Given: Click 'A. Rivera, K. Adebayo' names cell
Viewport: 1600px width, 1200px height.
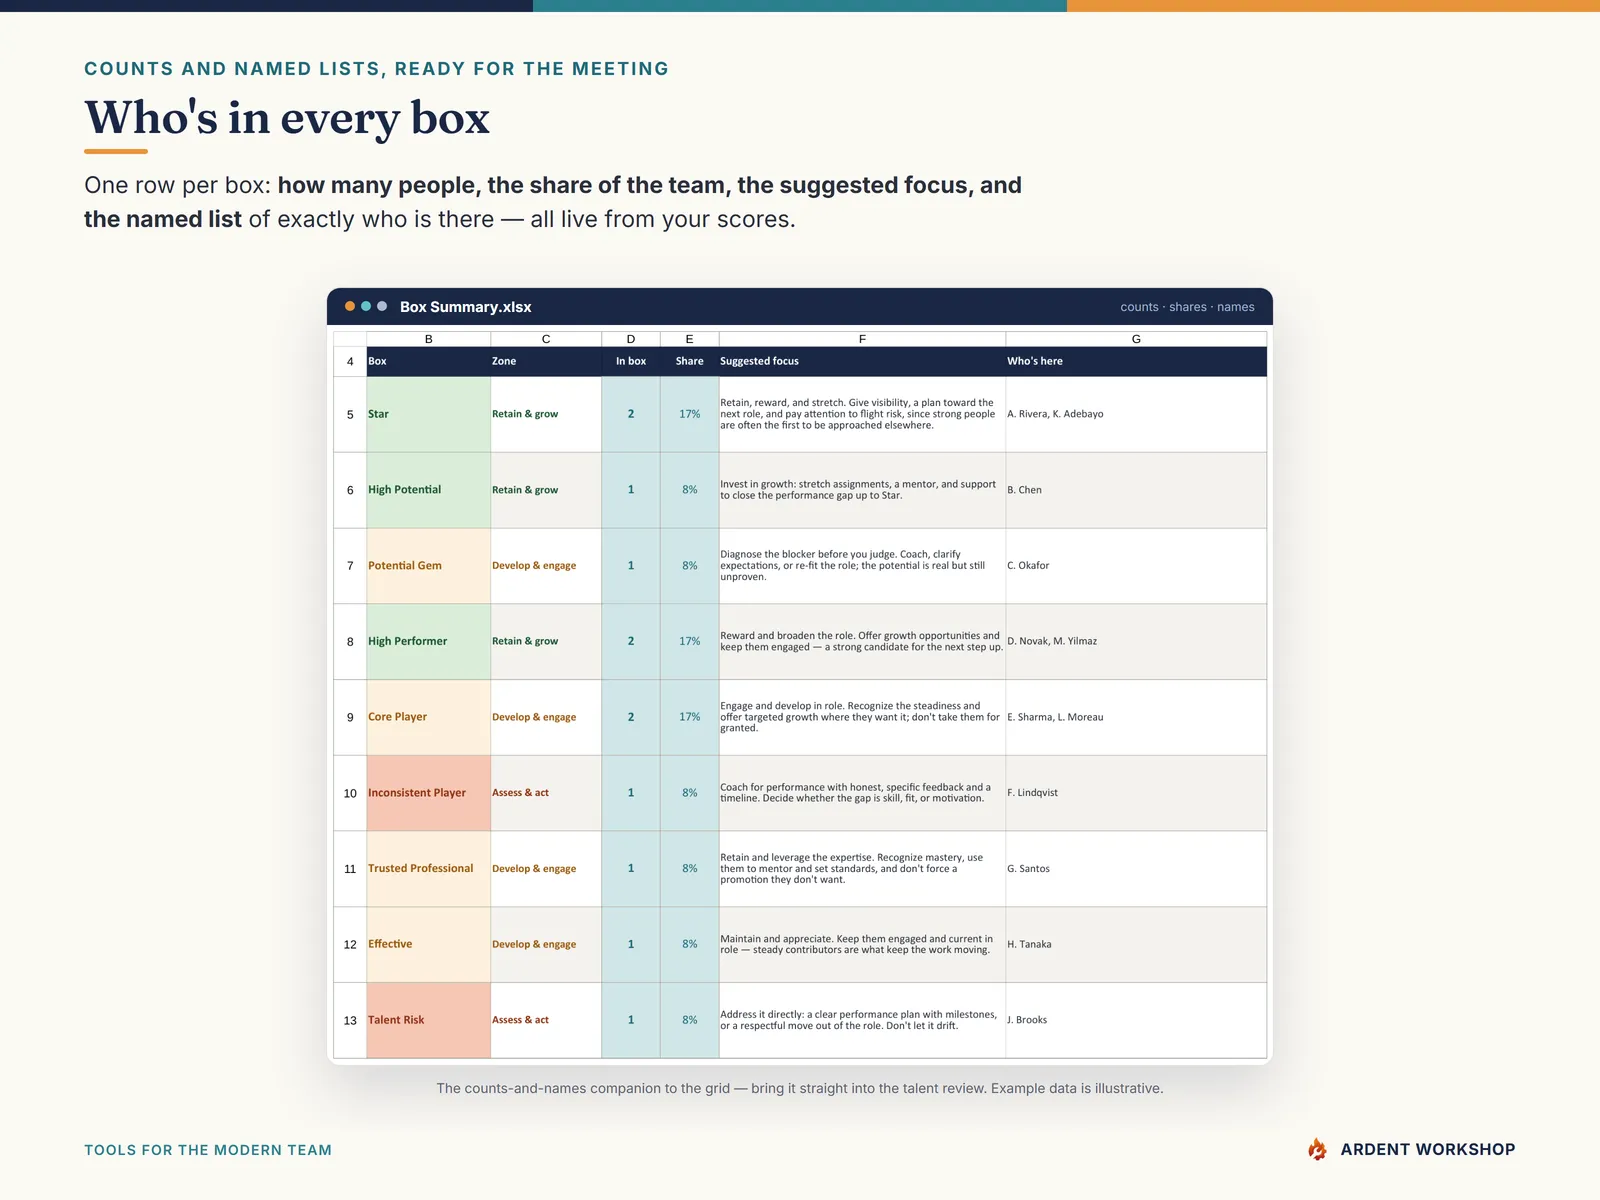Looking at the screenshot, I should 1136,414.
